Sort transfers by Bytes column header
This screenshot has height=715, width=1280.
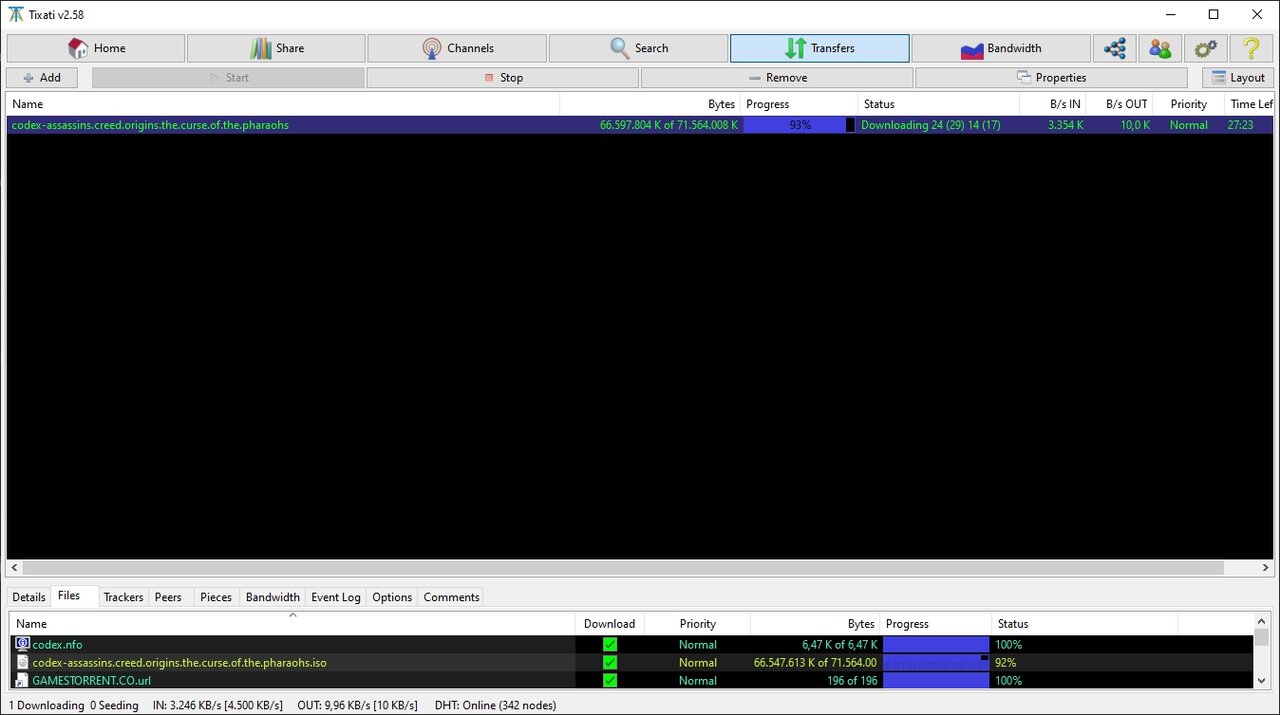pyautogui.click(x=649, y=104)
